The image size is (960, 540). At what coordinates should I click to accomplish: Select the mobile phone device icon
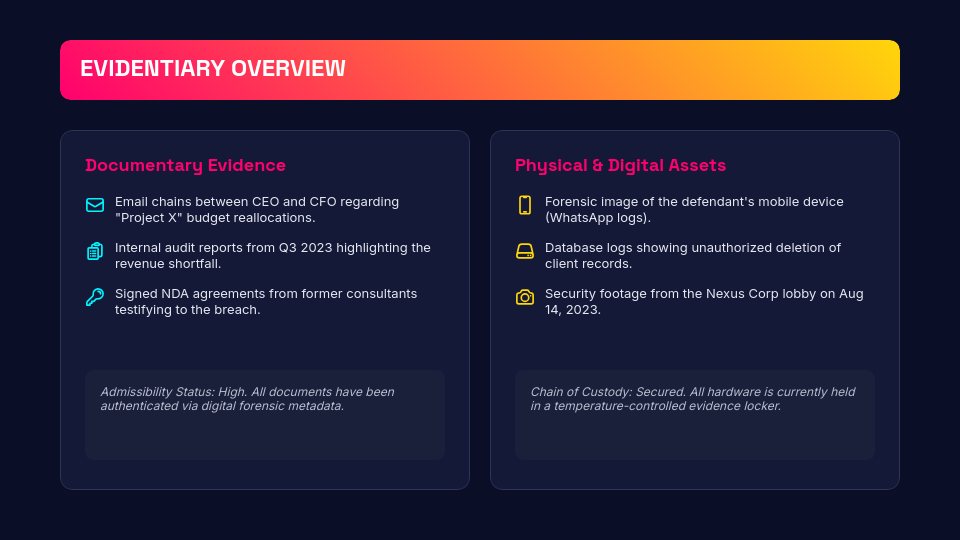[525, 205]
